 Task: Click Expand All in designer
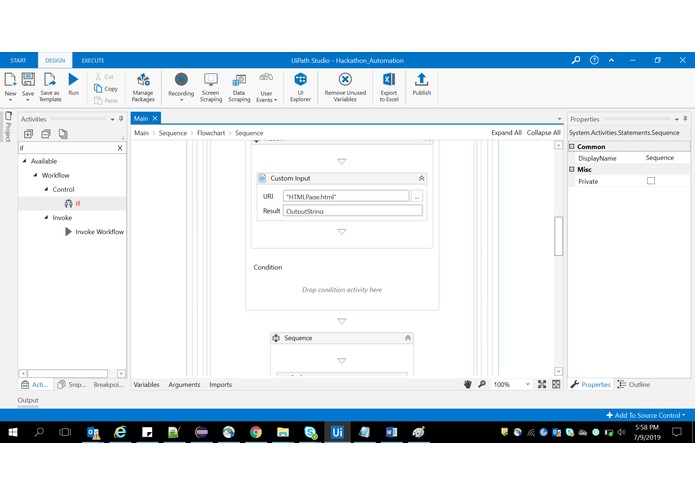pos(506,133)
